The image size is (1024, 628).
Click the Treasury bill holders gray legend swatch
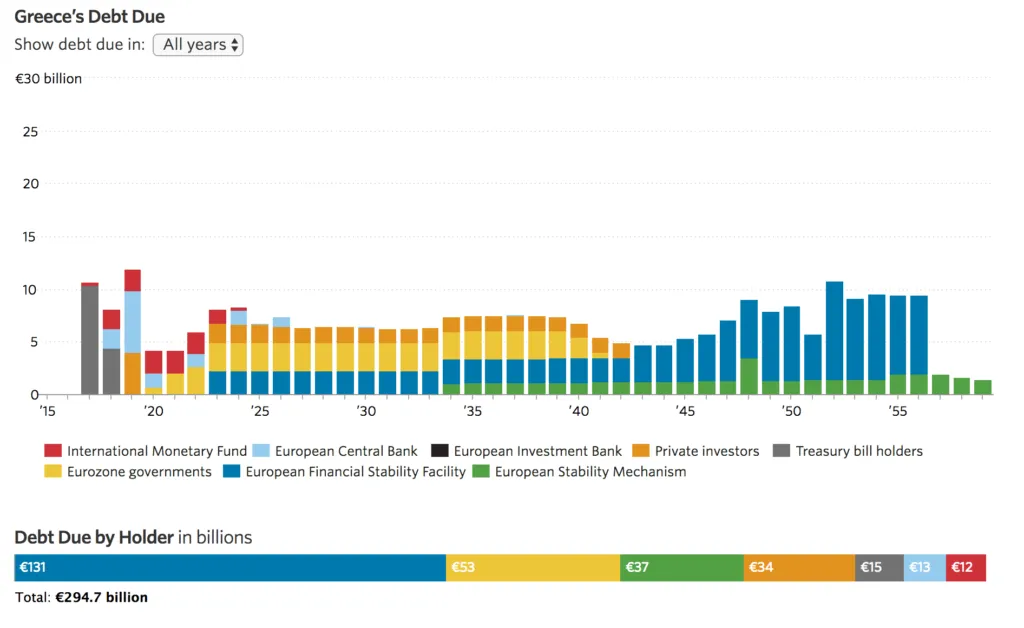(782, 451)
